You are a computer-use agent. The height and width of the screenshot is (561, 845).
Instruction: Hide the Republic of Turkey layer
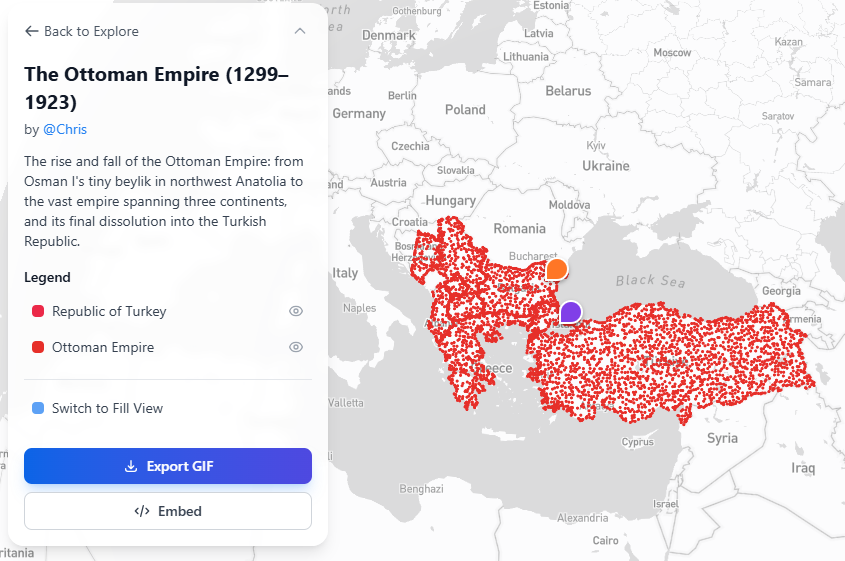(x=296, y=311)
